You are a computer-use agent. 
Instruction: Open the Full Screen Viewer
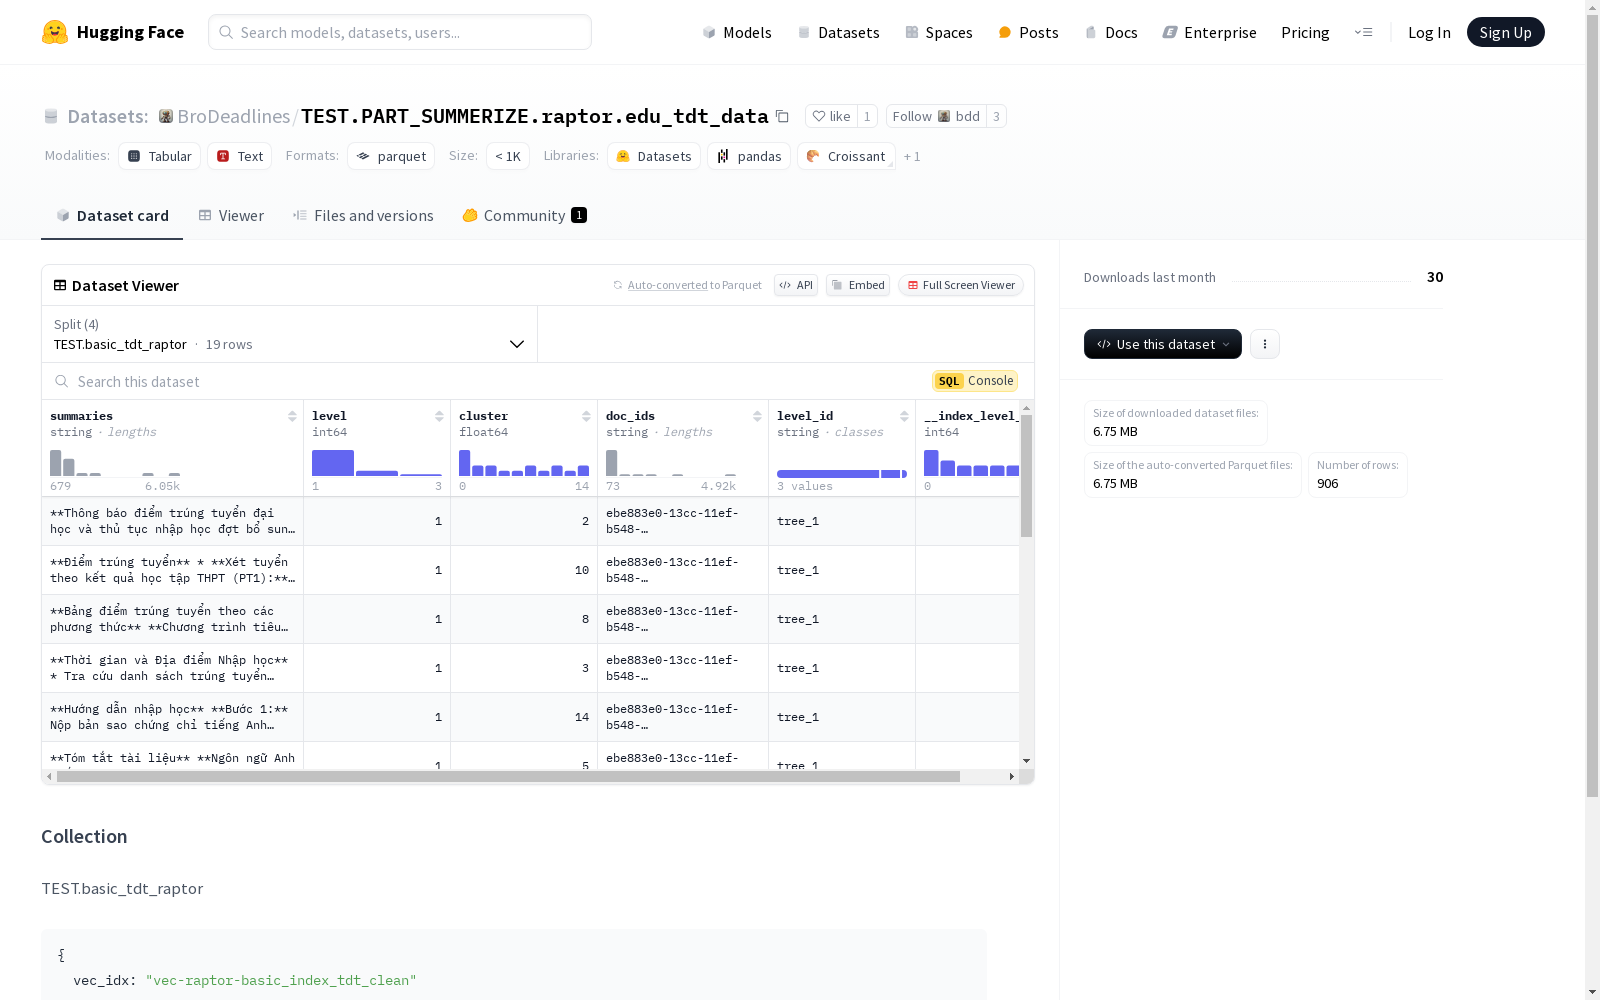coord(961,285)
